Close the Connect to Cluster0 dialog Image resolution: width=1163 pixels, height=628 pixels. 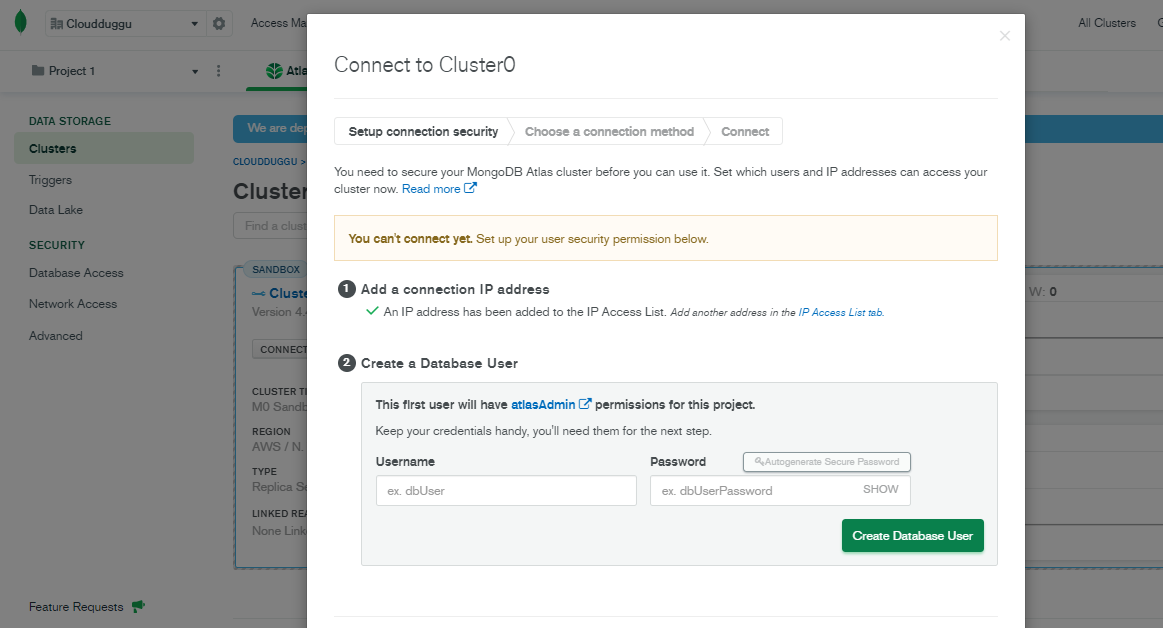(1004, 36)
